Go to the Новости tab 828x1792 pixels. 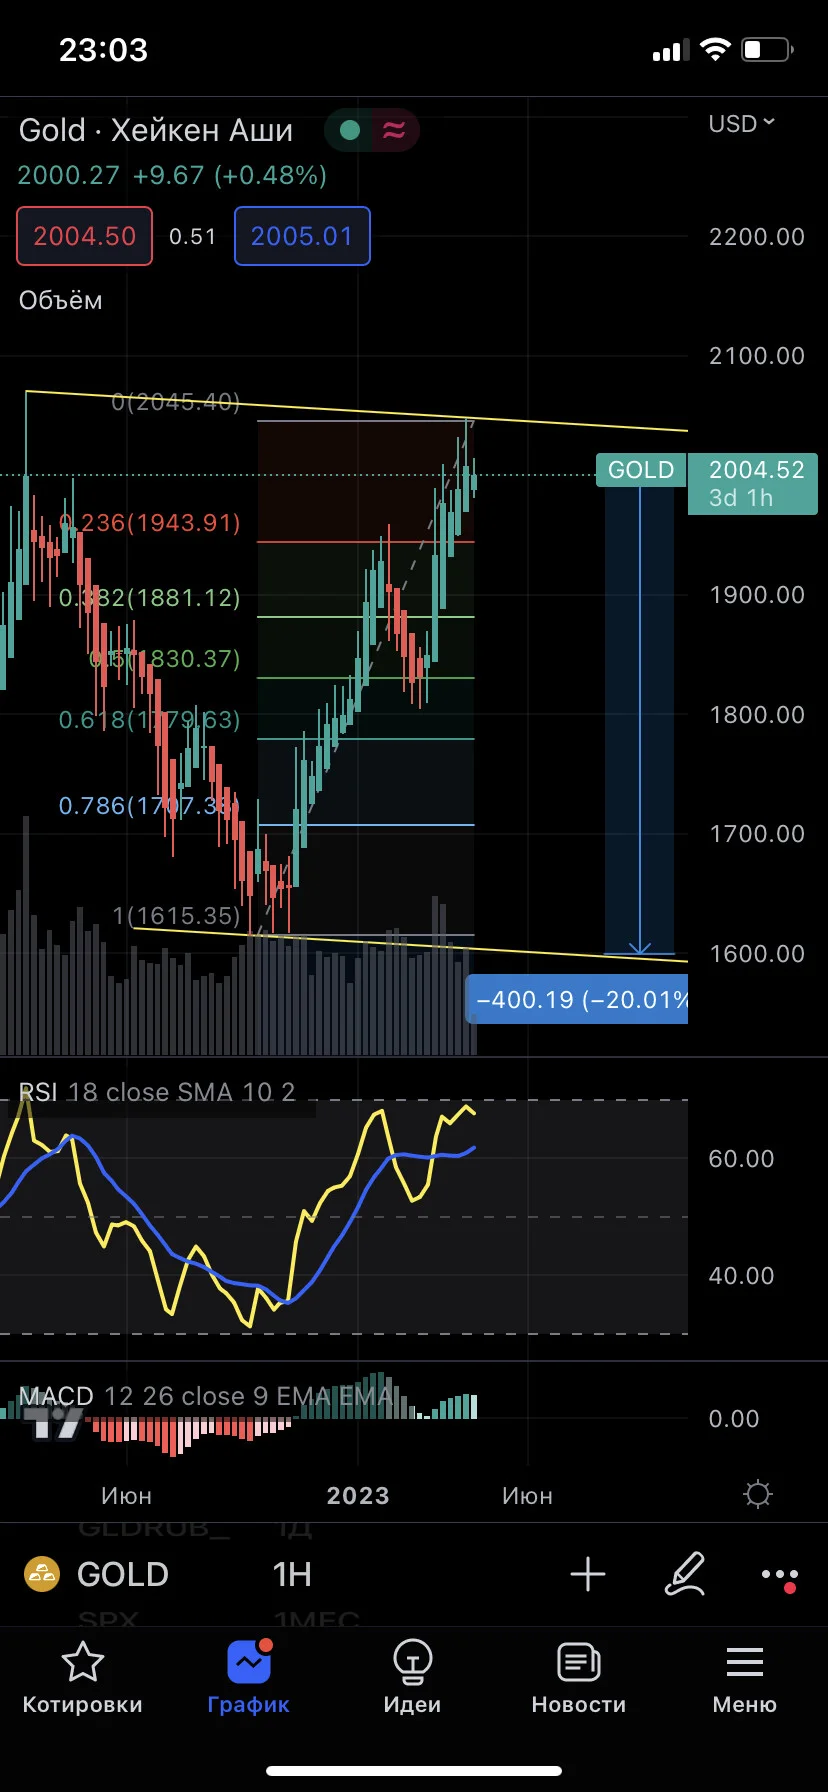click(x=578, y=1679)
